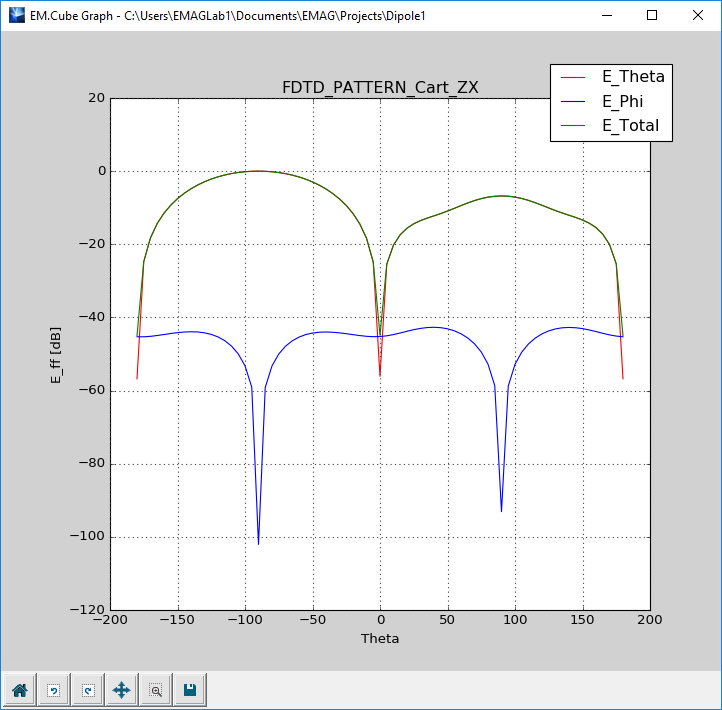Click the EM.Cube app icon in title bar
722x710 pixels.
point(17,16)
